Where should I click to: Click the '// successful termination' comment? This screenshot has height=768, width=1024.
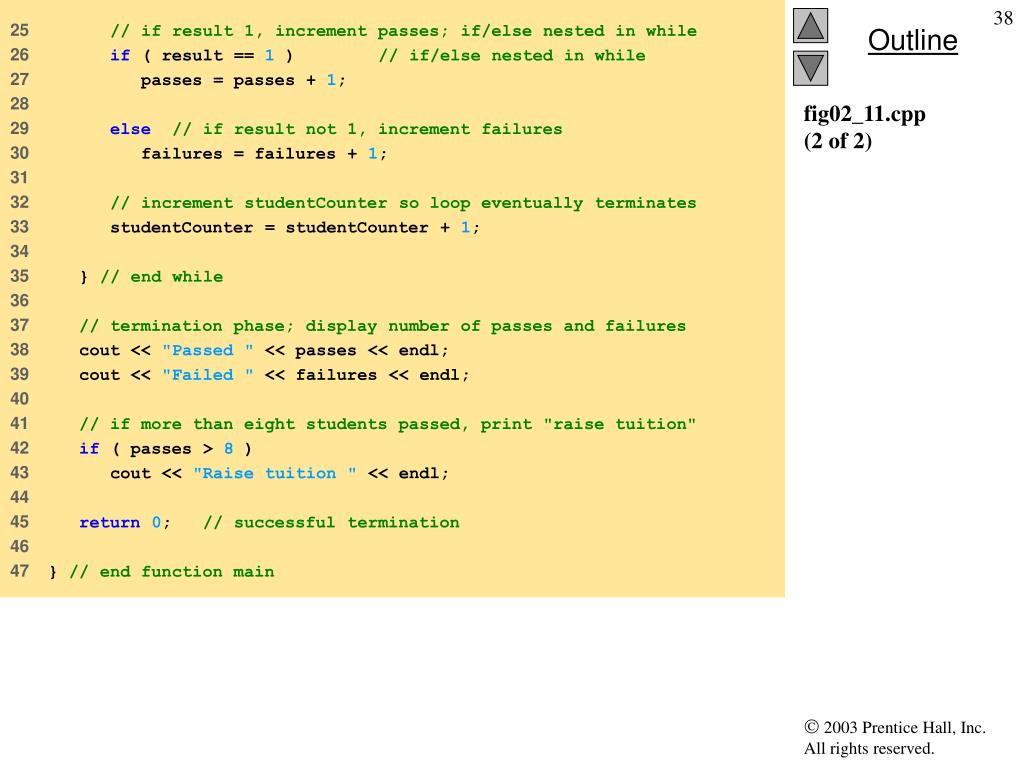[331, 523]
